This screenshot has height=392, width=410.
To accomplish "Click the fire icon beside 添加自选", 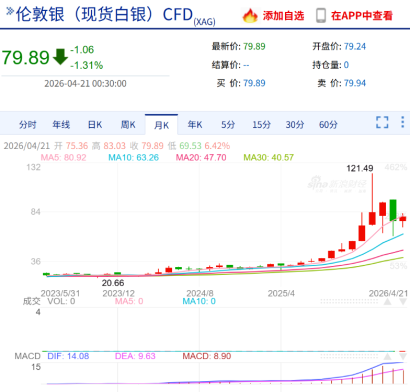I will [x=250, y=15].
